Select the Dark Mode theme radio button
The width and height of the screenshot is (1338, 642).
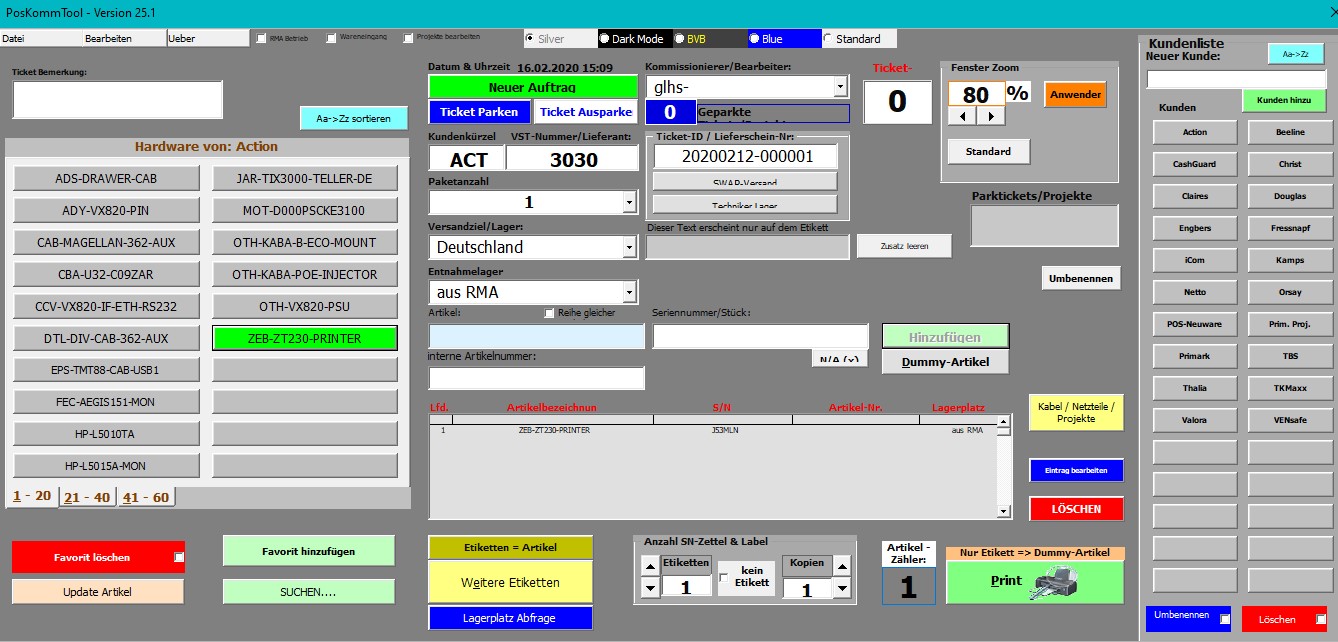[606, 39]
